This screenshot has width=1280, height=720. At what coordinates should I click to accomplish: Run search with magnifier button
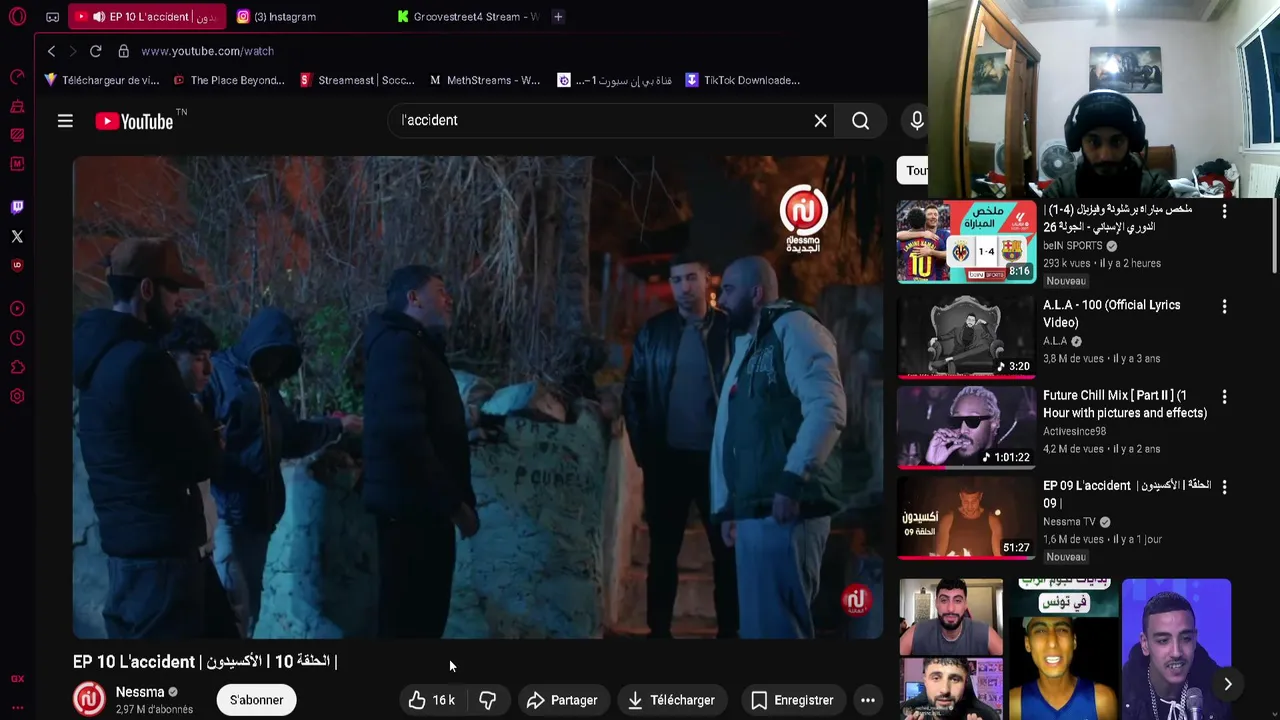860,121
